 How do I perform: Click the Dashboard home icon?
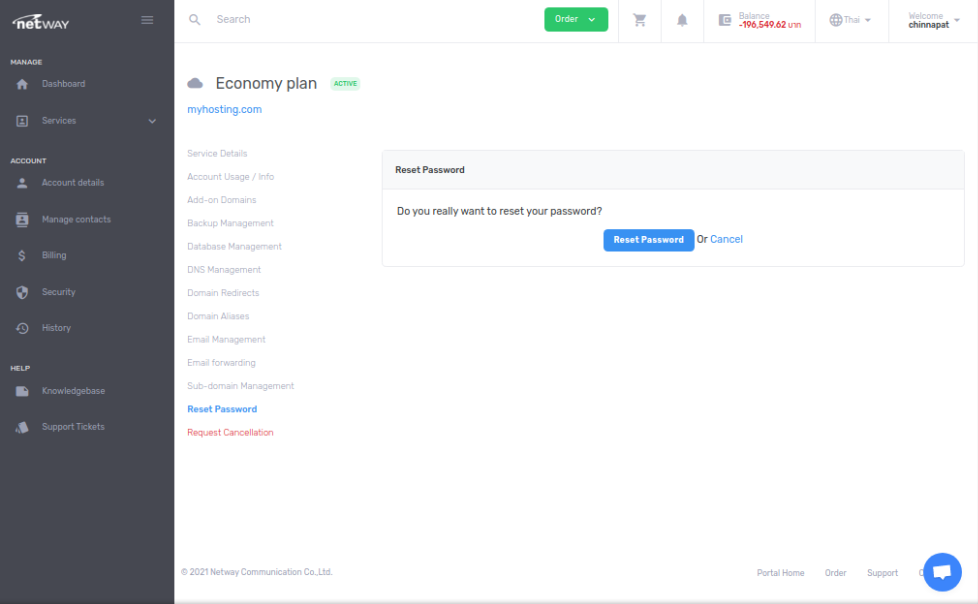pos(22,84)
